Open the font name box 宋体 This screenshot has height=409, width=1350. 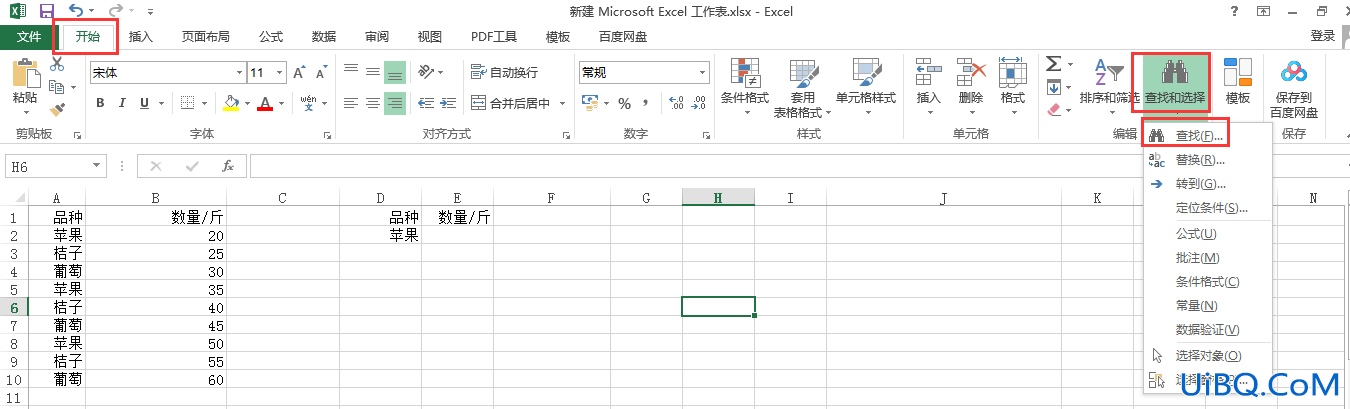pos(167,73)
